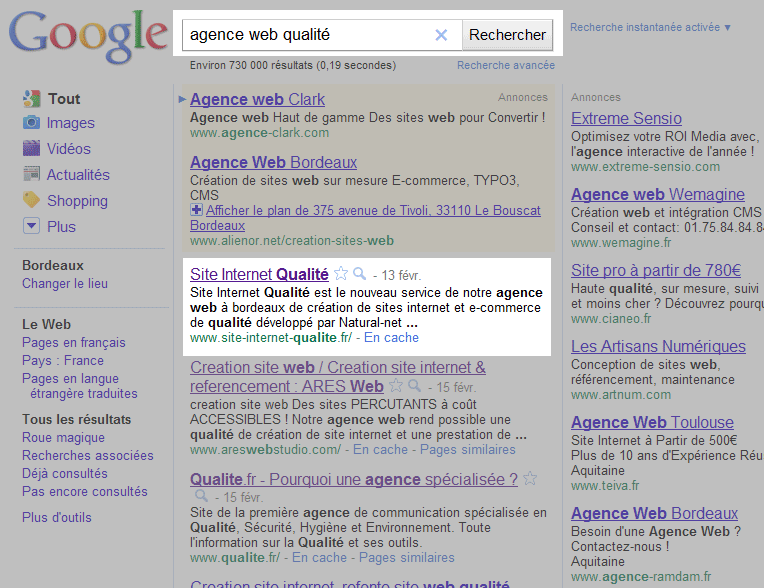Viewport: 764px width, 588px height.
Task: Open Qualite.fr Pourquoi une agence spécialisée result
Action: coord(354,479)
